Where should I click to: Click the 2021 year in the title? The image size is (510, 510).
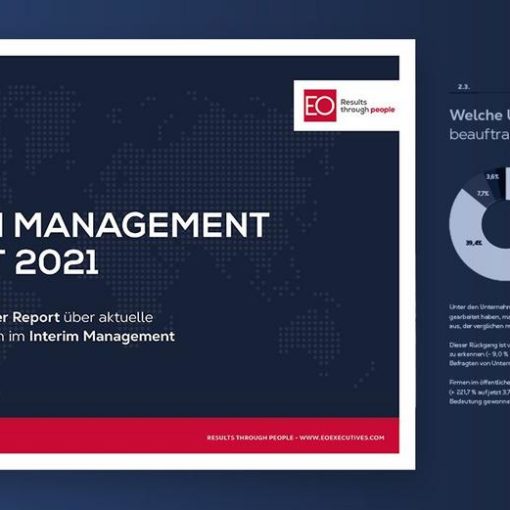57,262
